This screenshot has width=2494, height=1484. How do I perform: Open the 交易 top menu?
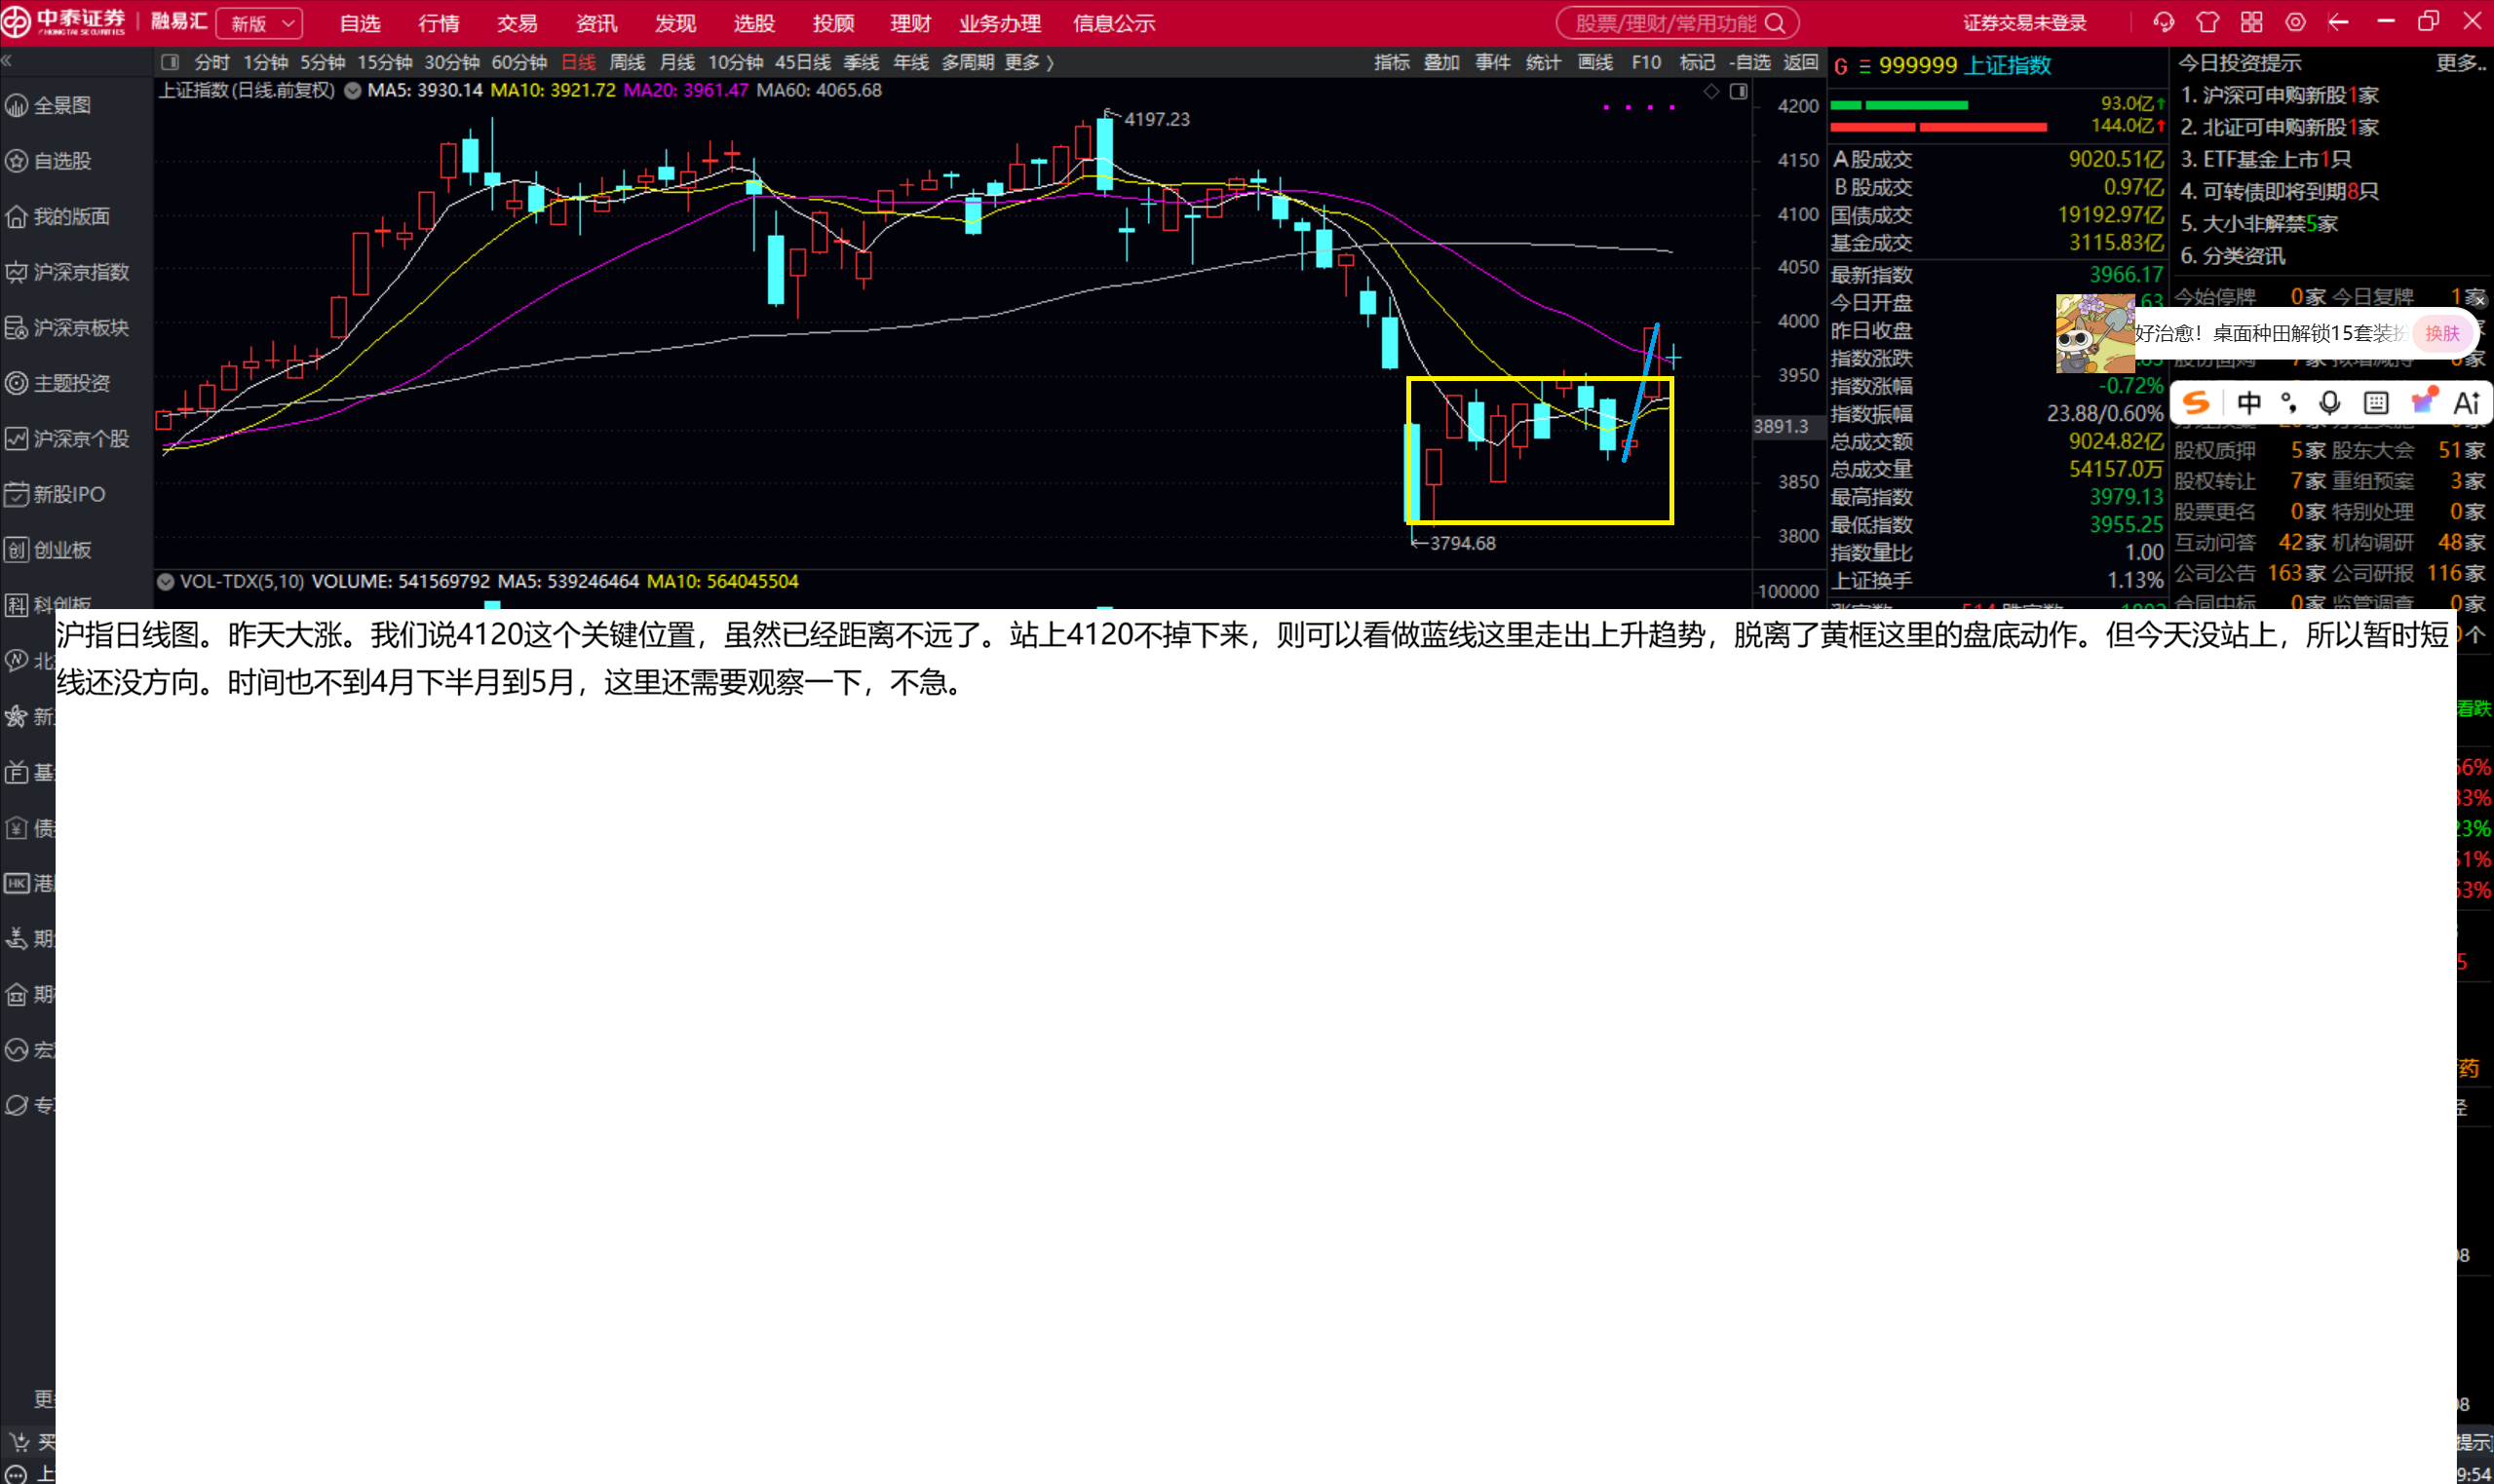pos(517,23)
